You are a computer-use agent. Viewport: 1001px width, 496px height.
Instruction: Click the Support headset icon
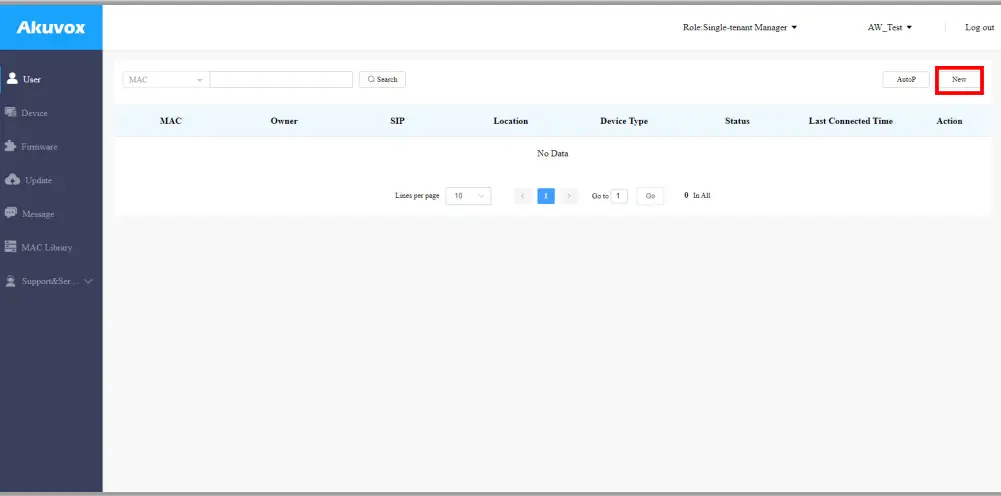(x=10, y=281)
